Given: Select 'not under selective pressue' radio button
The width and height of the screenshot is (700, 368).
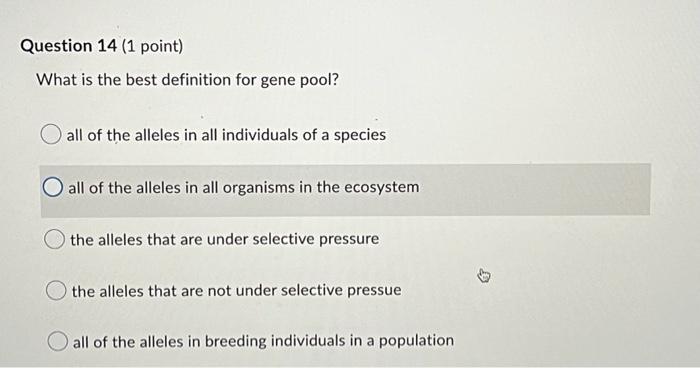Looking at the screenshot, I should [x=56, y=291].
